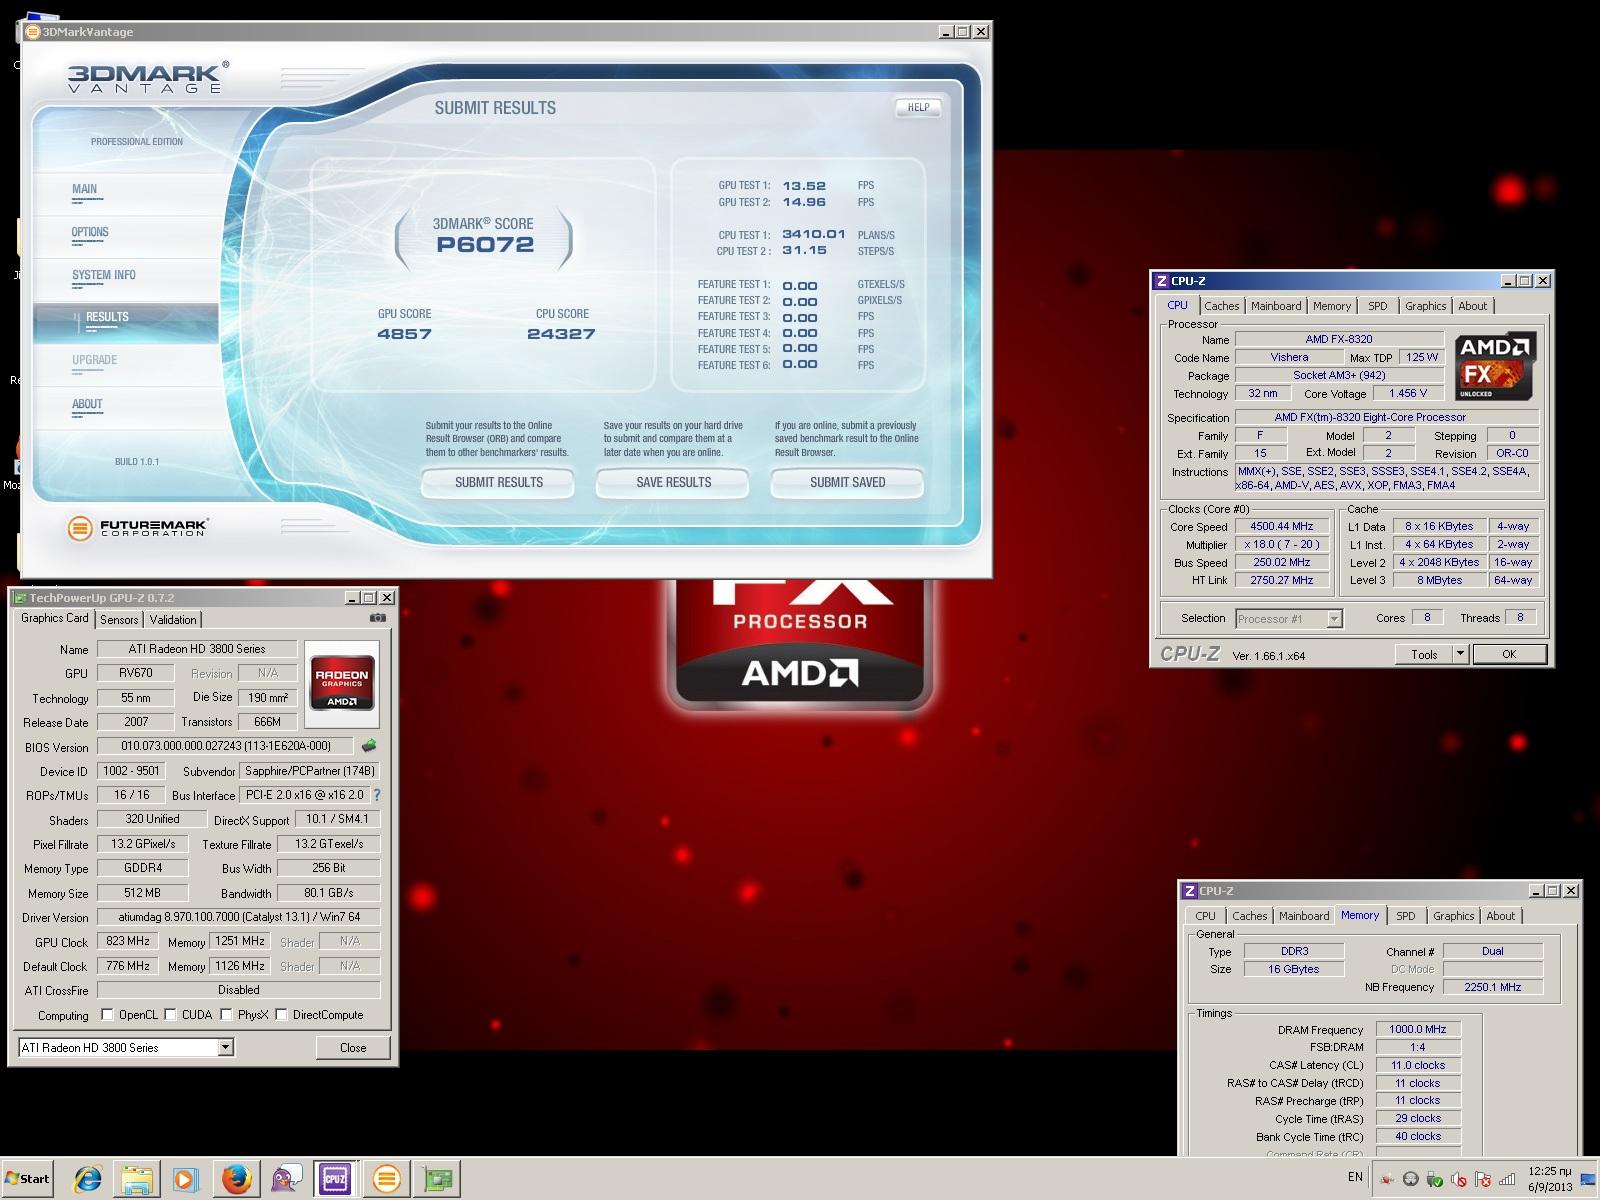Enable the OpenCL checkbox

[107, 1015]
